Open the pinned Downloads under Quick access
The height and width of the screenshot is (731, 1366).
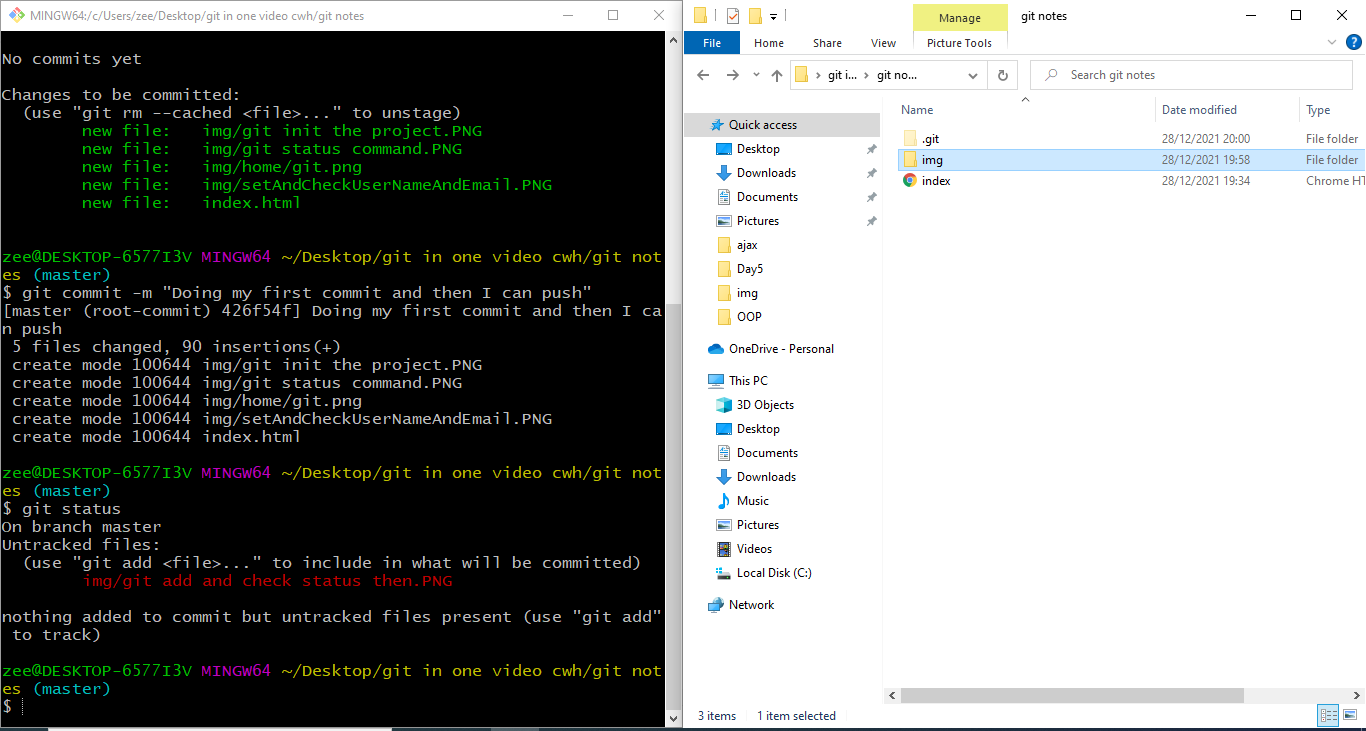pyautogui.click(x=766, y=173)
